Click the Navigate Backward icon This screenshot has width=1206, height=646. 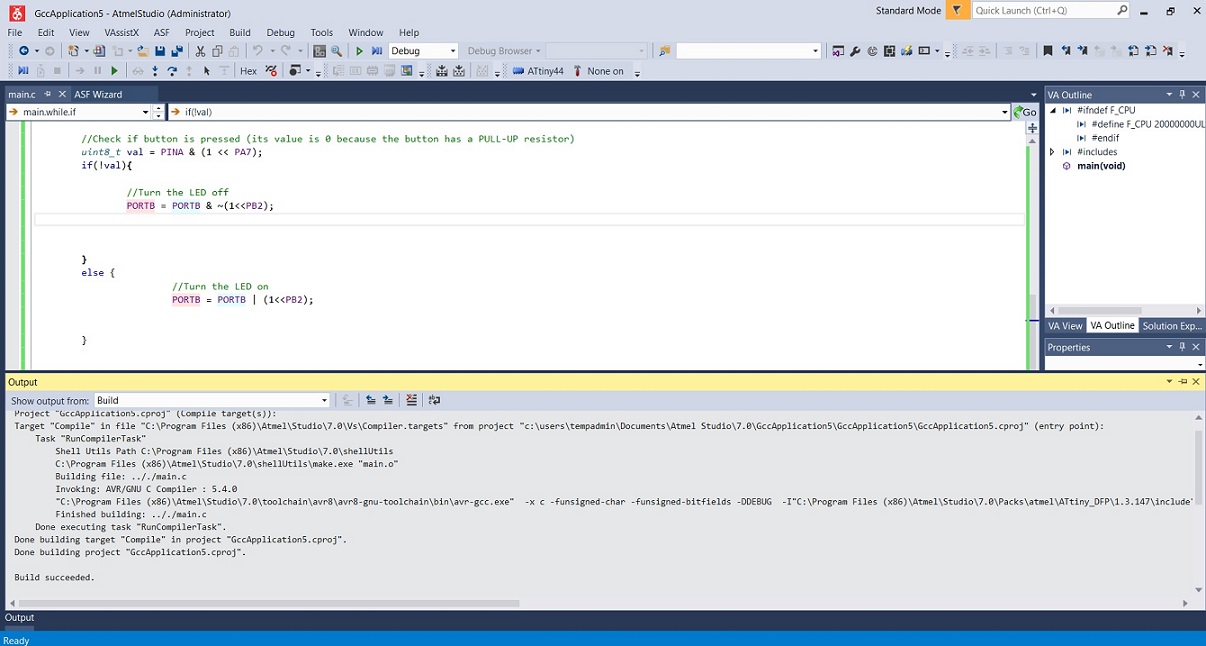point(23,51)
